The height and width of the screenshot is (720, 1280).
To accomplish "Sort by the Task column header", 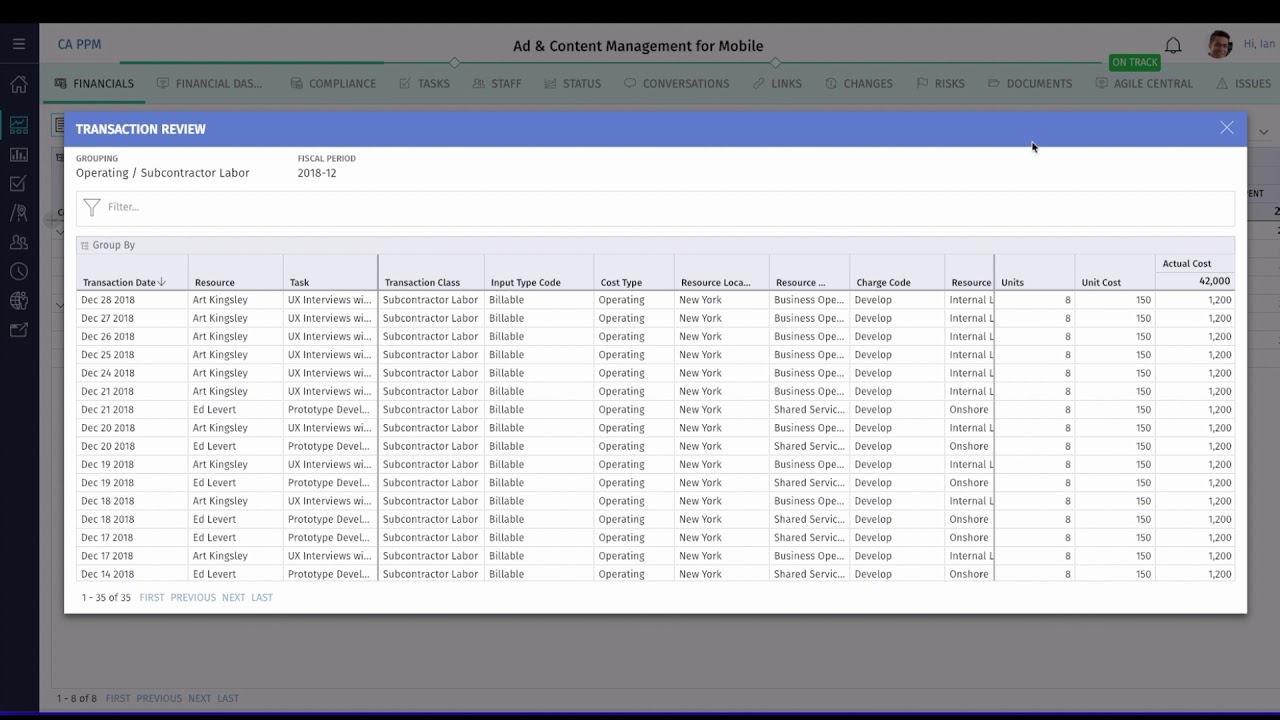I will [299, 283].
